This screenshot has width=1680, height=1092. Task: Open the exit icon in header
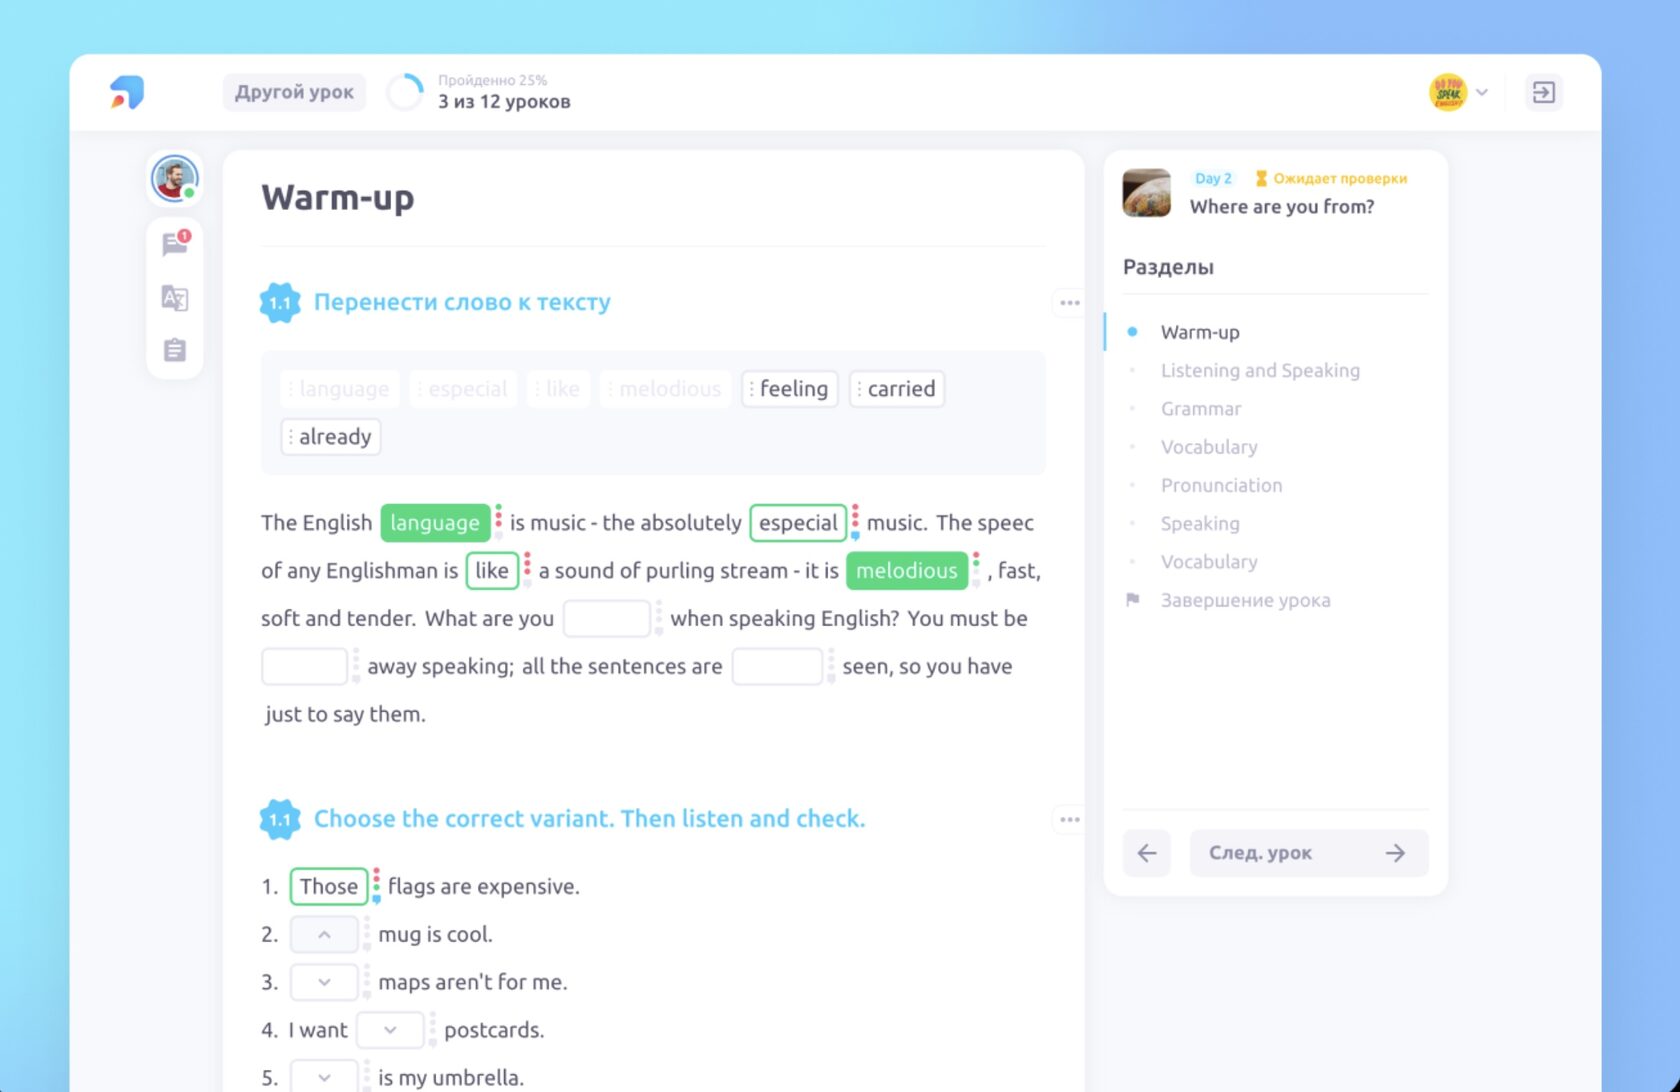click(x=1543, y=92)
